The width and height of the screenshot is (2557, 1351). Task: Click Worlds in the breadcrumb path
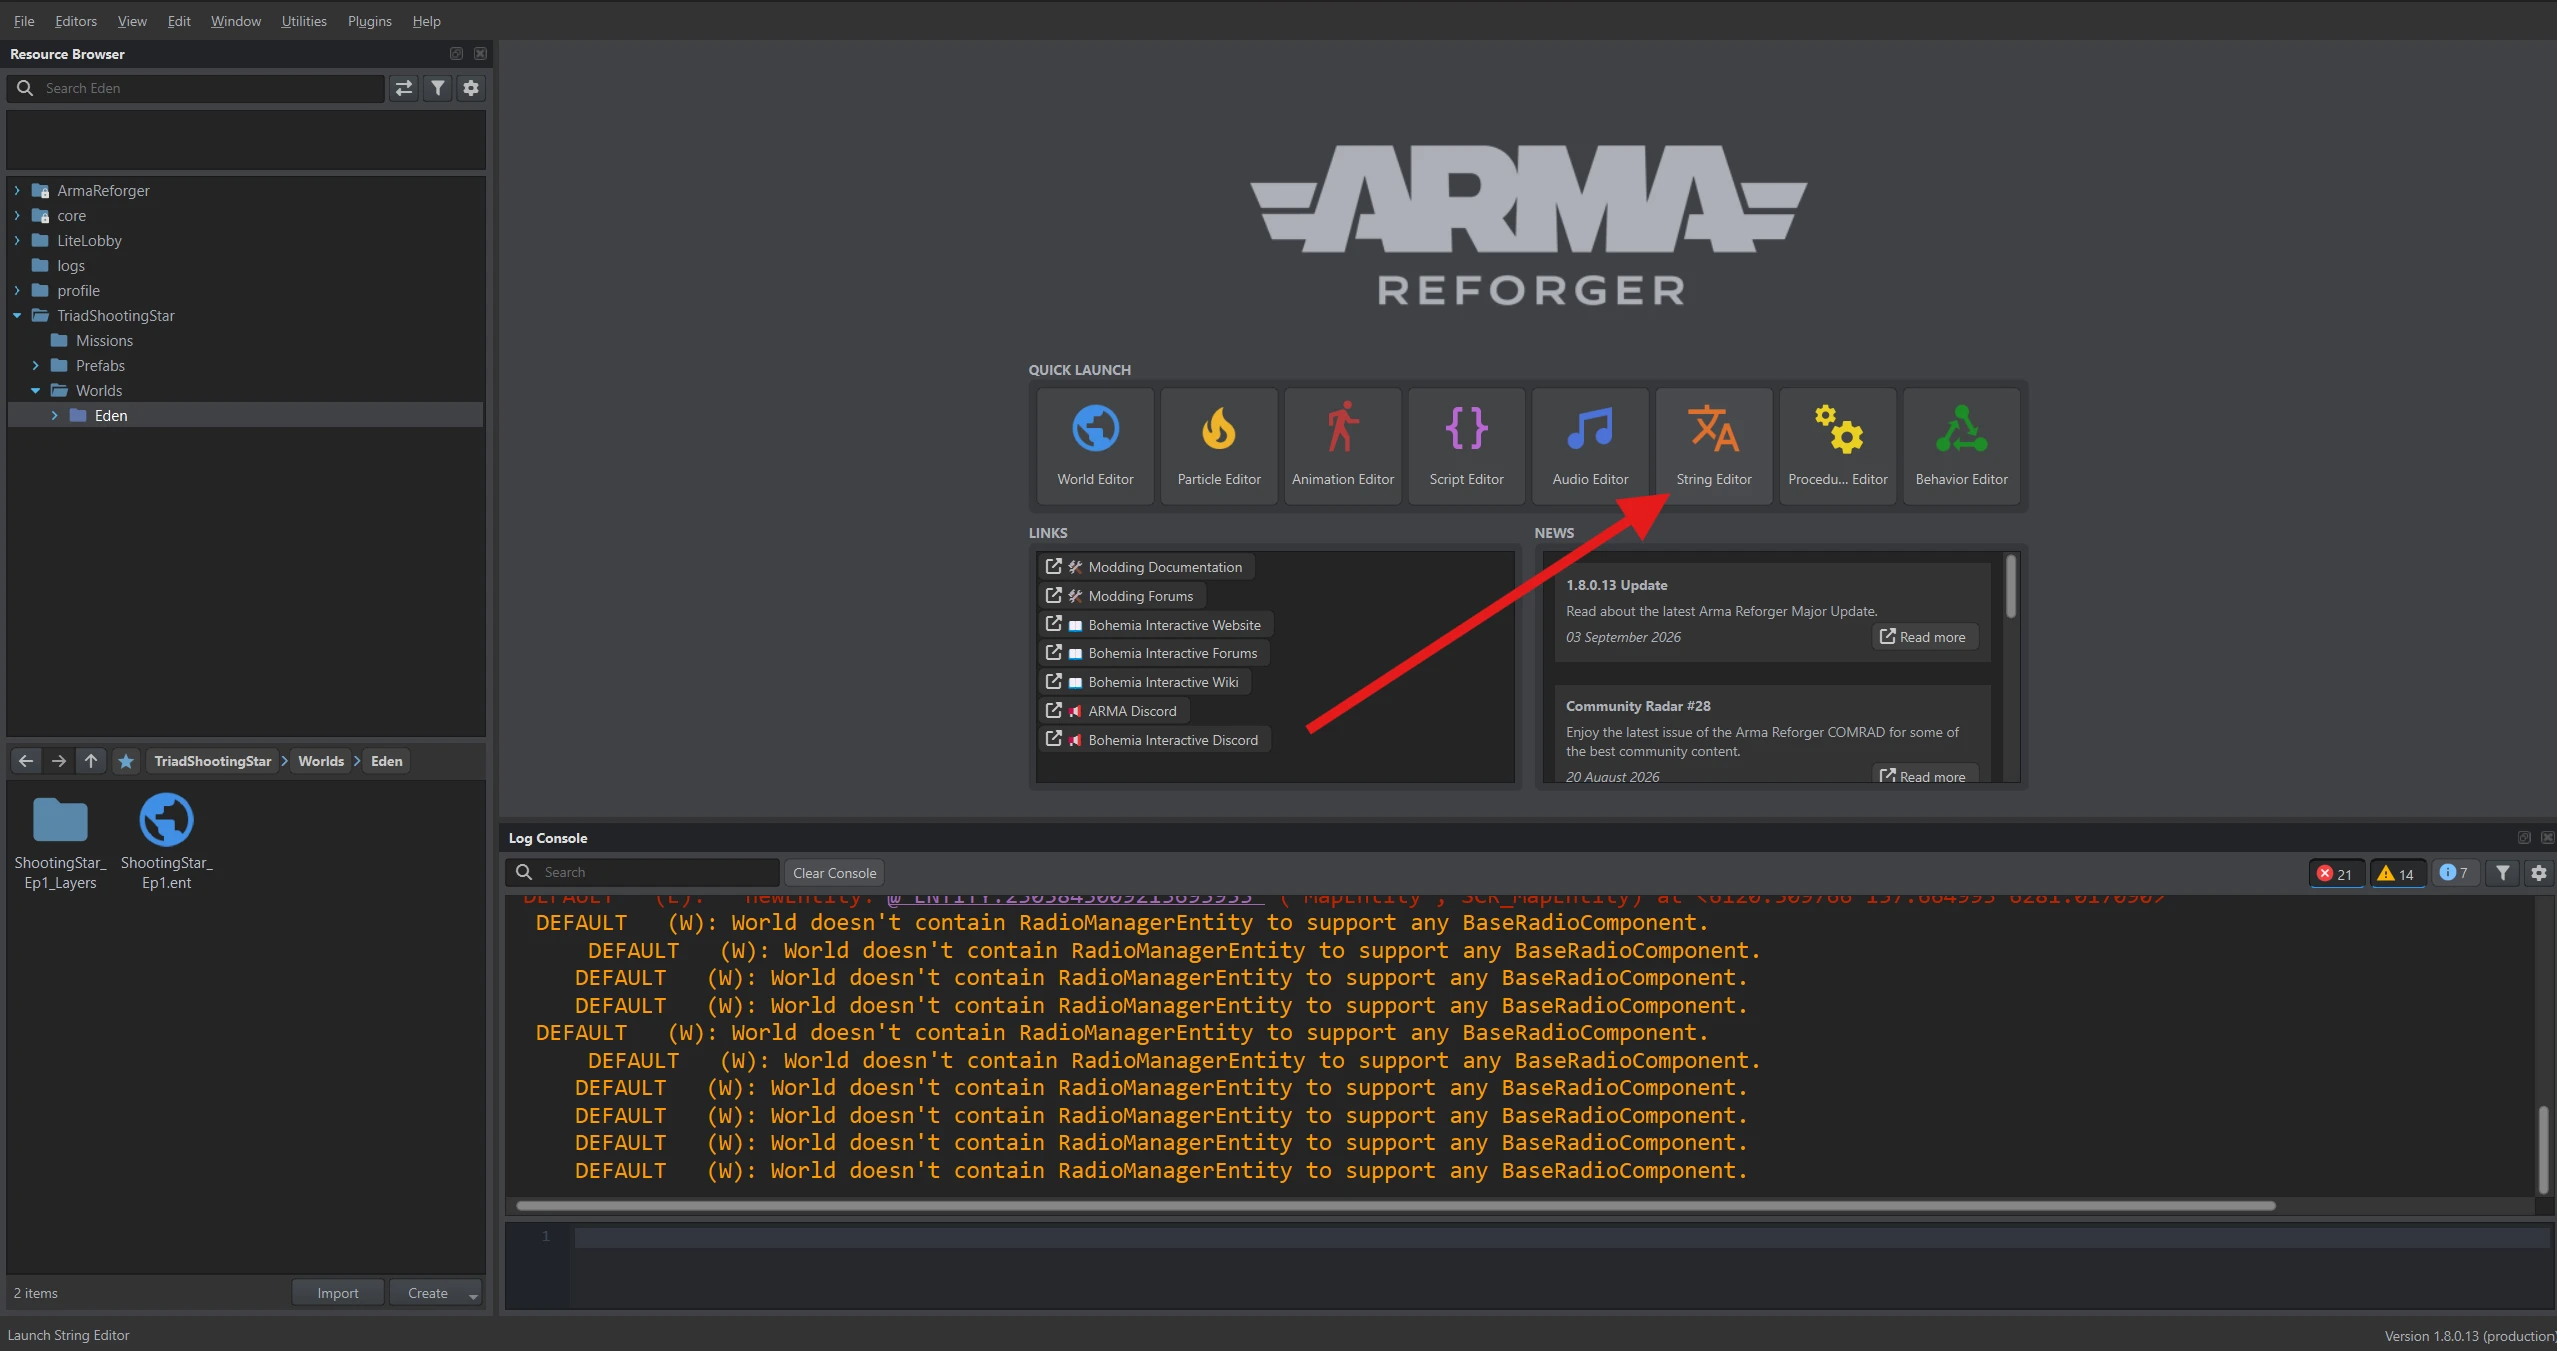click(x=321, y=761)
